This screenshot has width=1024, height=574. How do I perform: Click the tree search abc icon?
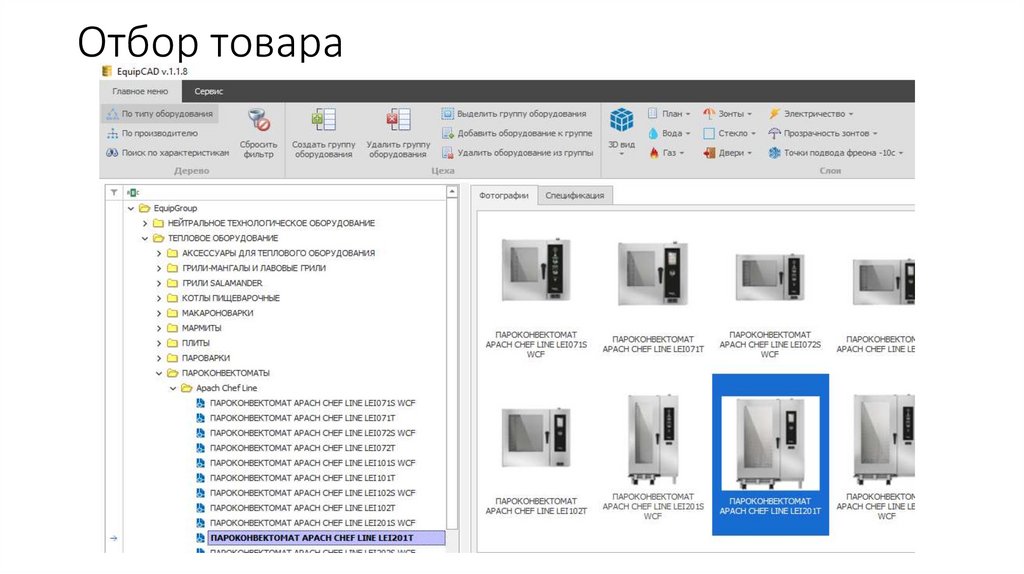pos(133,193)
